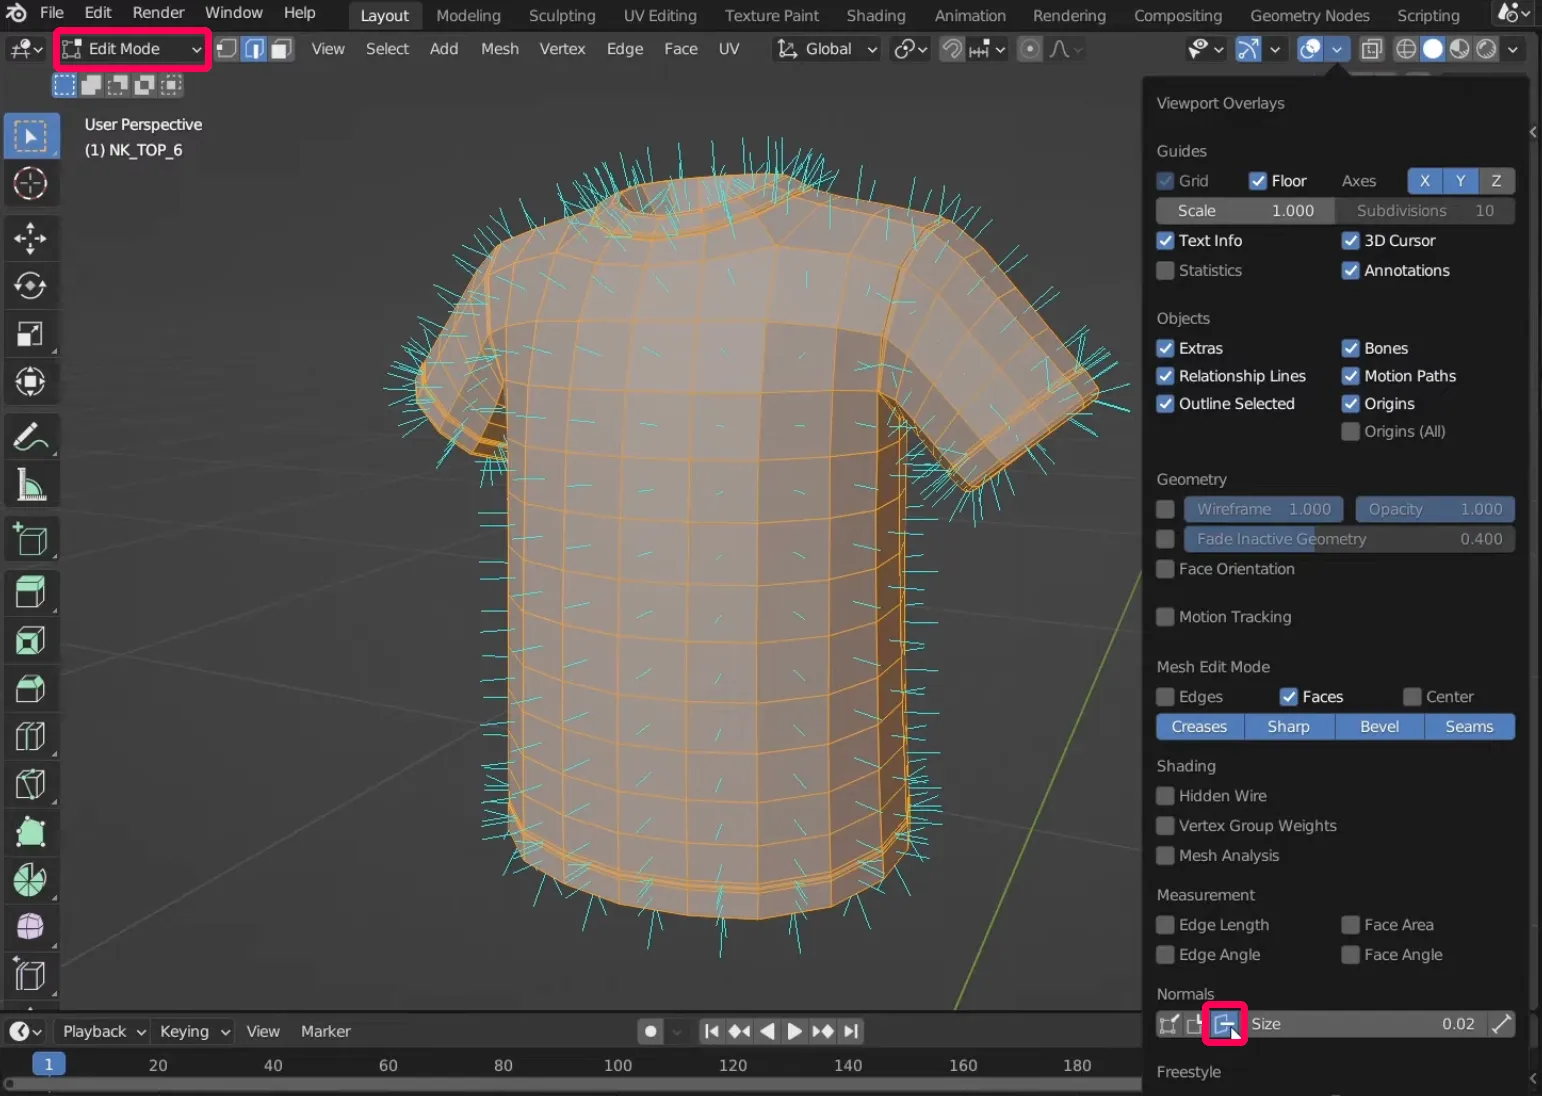Switch to rendered viewport shading
The height and width of the screenshot is (1096, 1542).
pyautogui.click(x=1487, y=49)
